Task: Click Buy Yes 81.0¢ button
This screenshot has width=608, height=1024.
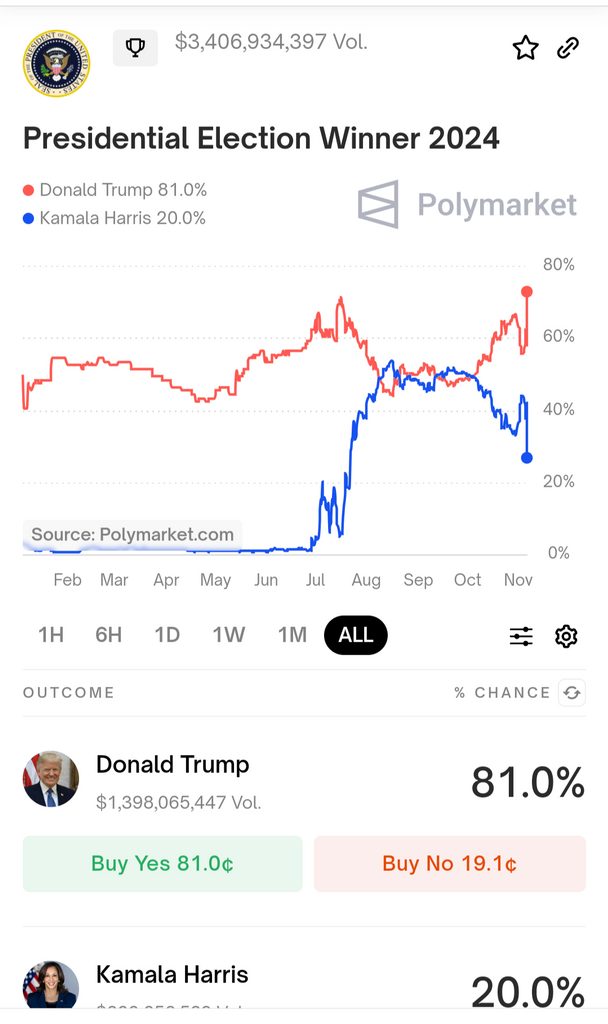Action: (162, 863)
